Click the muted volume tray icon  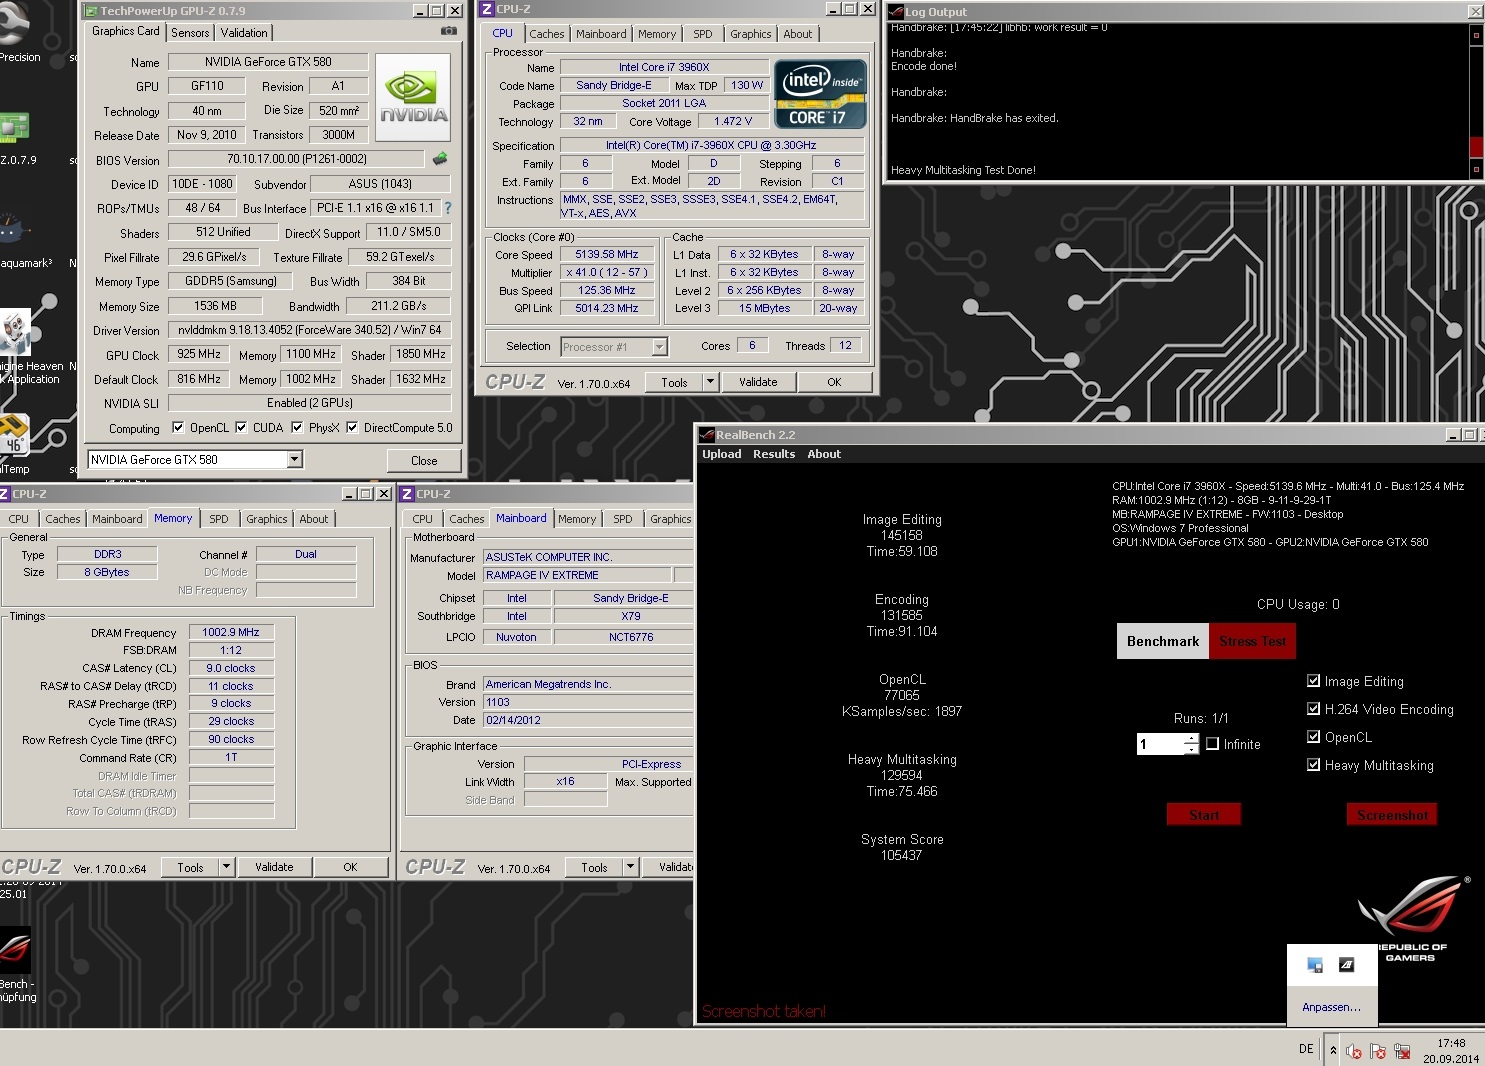coord(1354,1051)
